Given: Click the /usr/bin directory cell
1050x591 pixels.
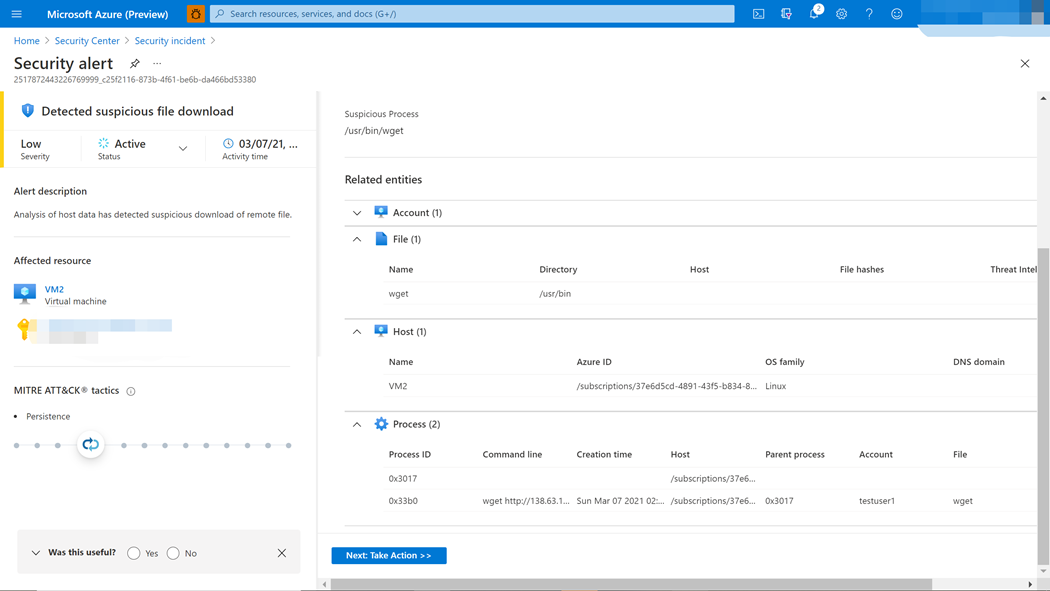Looking at the screenshot, I should 555,294.
